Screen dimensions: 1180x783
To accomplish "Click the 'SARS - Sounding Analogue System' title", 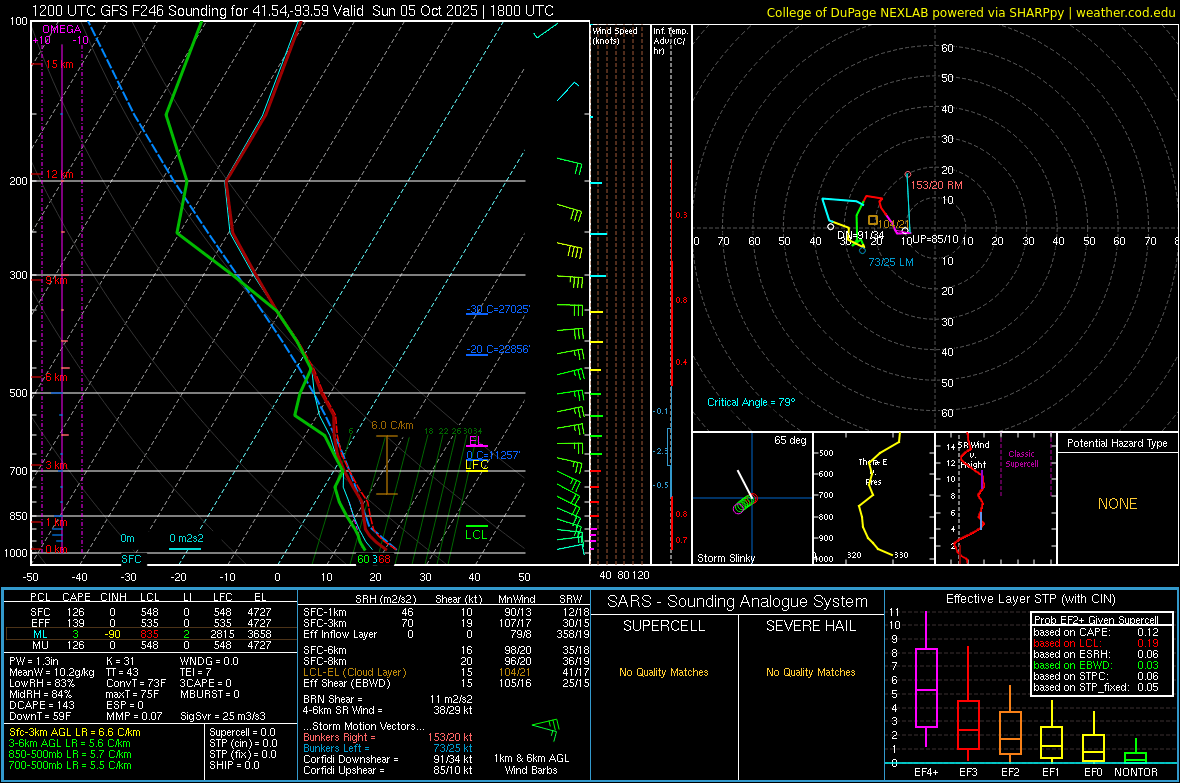I will (738, 602).
